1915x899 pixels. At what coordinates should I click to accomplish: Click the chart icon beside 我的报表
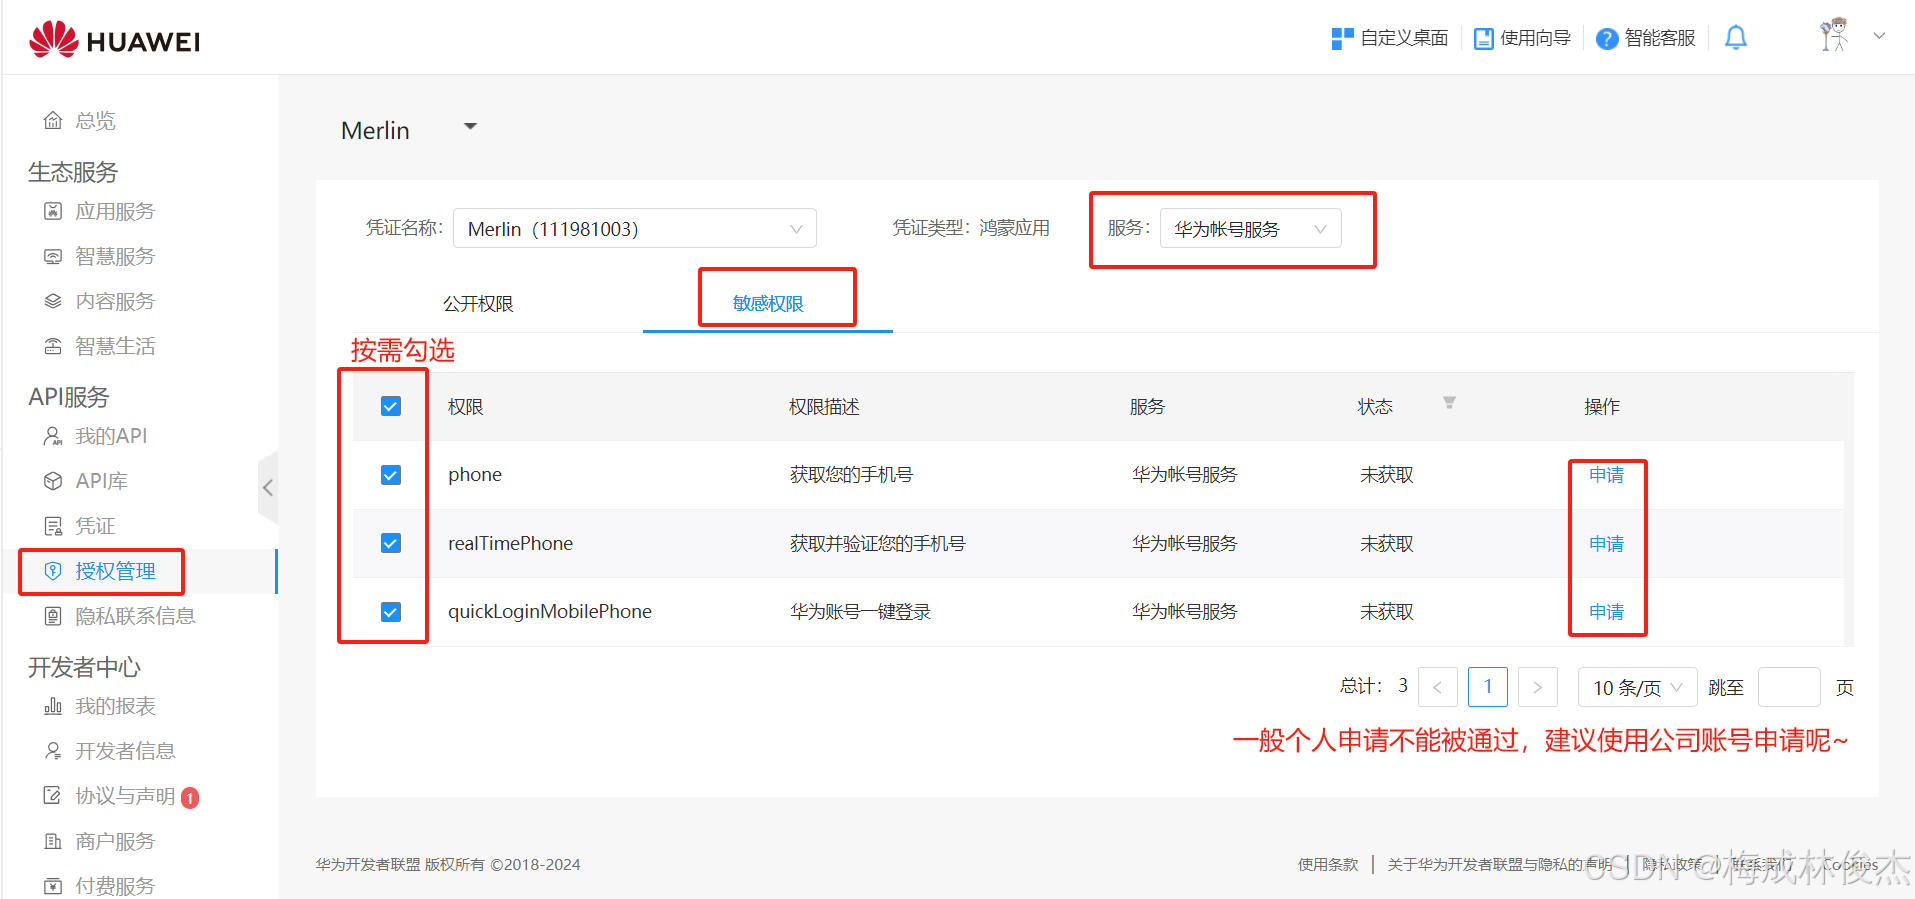pos(53,706)
